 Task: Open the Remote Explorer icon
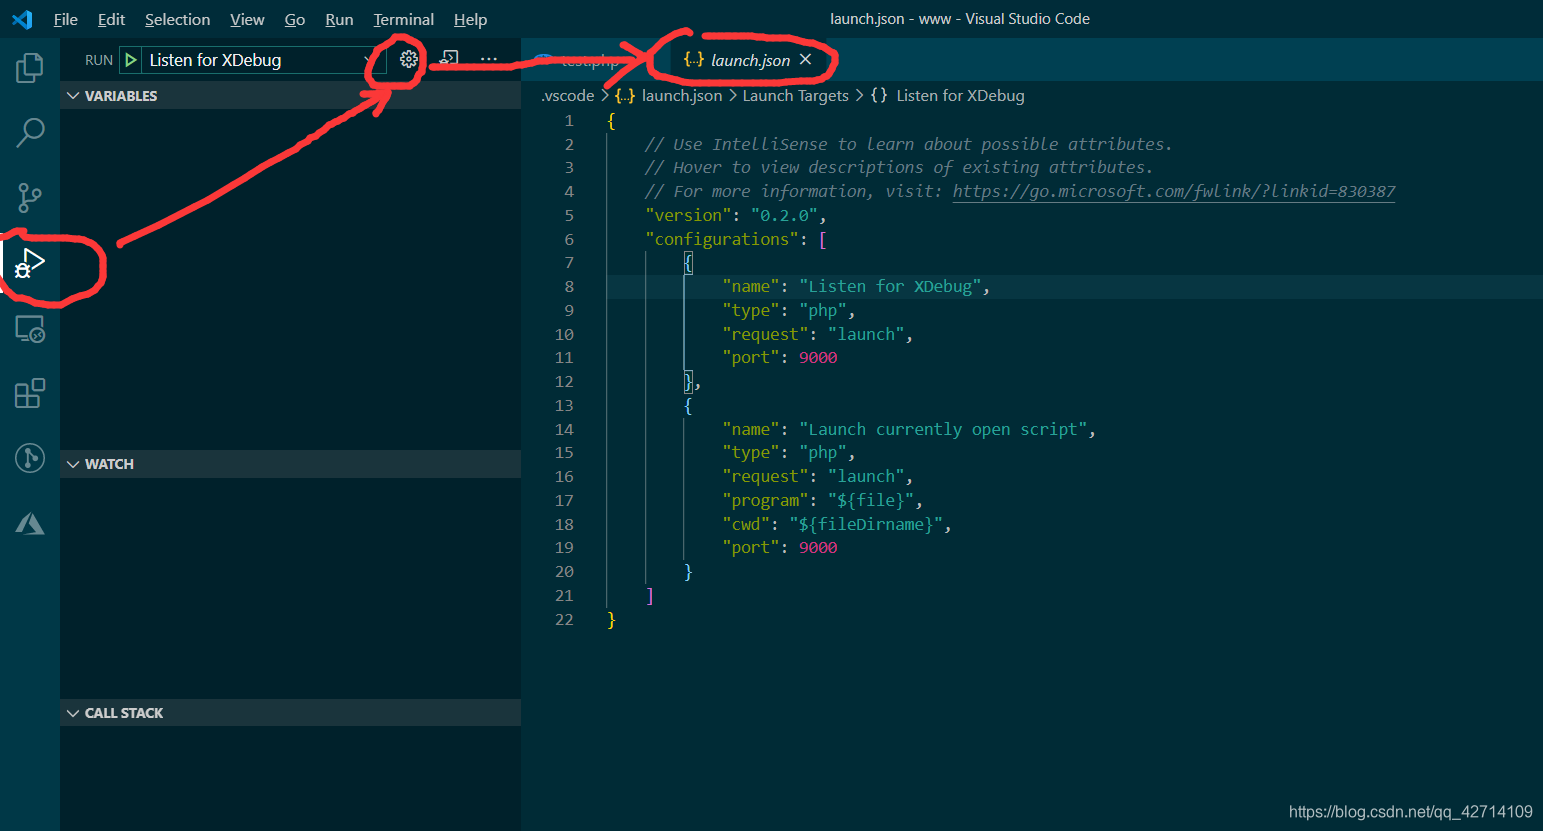click(30, 329)
